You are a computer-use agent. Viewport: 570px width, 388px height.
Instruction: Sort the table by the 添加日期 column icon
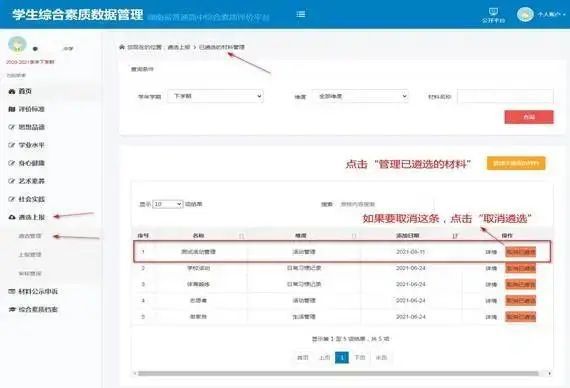click(x=455, y=236)
